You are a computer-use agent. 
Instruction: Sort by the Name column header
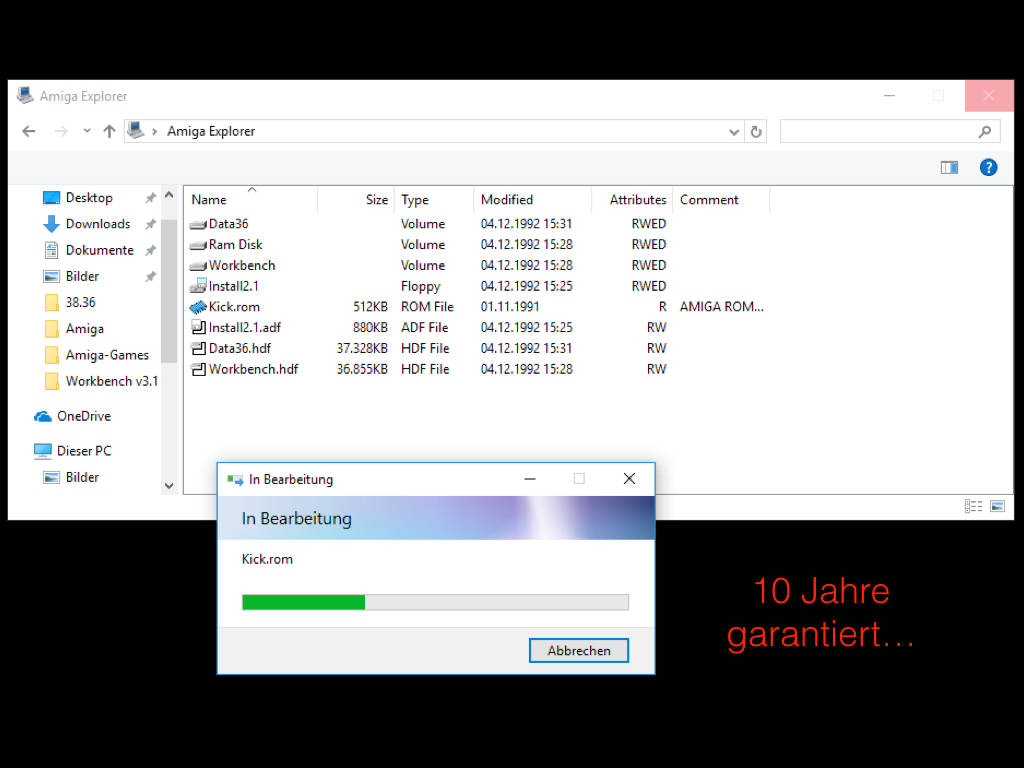(x=209, y=200)
